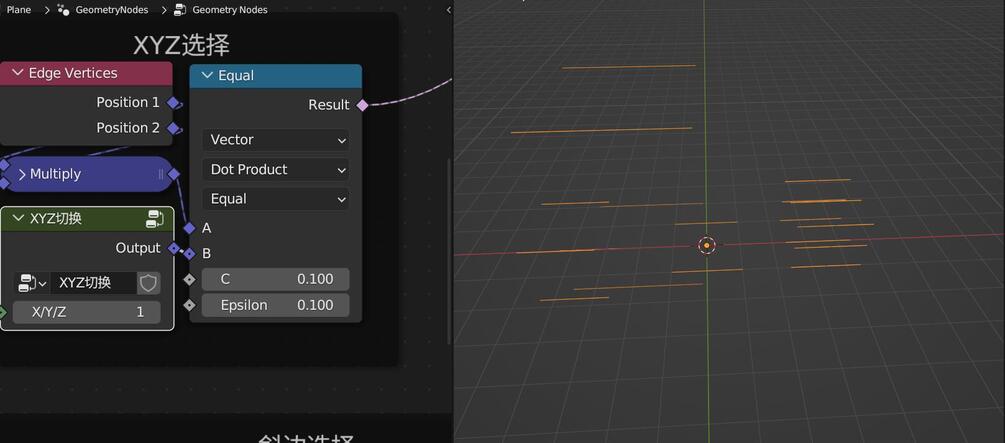Click the 3D cursor at viewport origin
1005x443 pixels.
point(706,246)
